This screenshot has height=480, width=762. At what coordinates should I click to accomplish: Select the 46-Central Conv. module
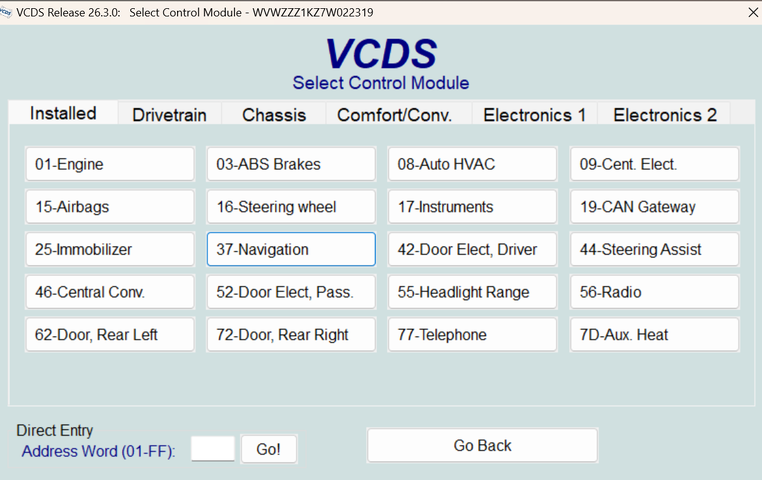(110, 292)
